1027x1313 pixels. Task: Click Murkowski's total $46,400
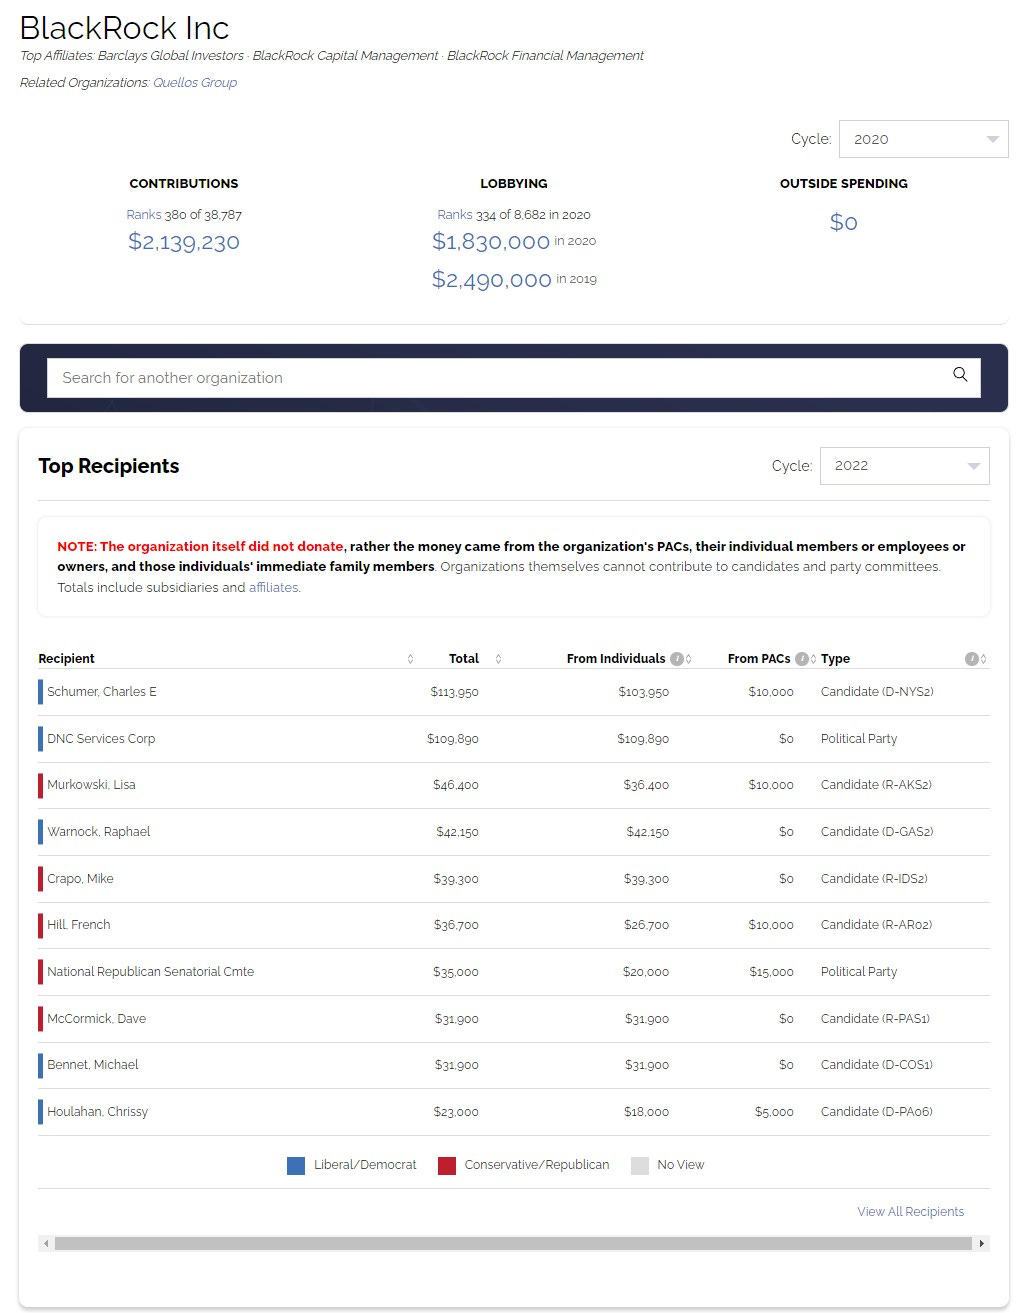click(x=456, y=785)
